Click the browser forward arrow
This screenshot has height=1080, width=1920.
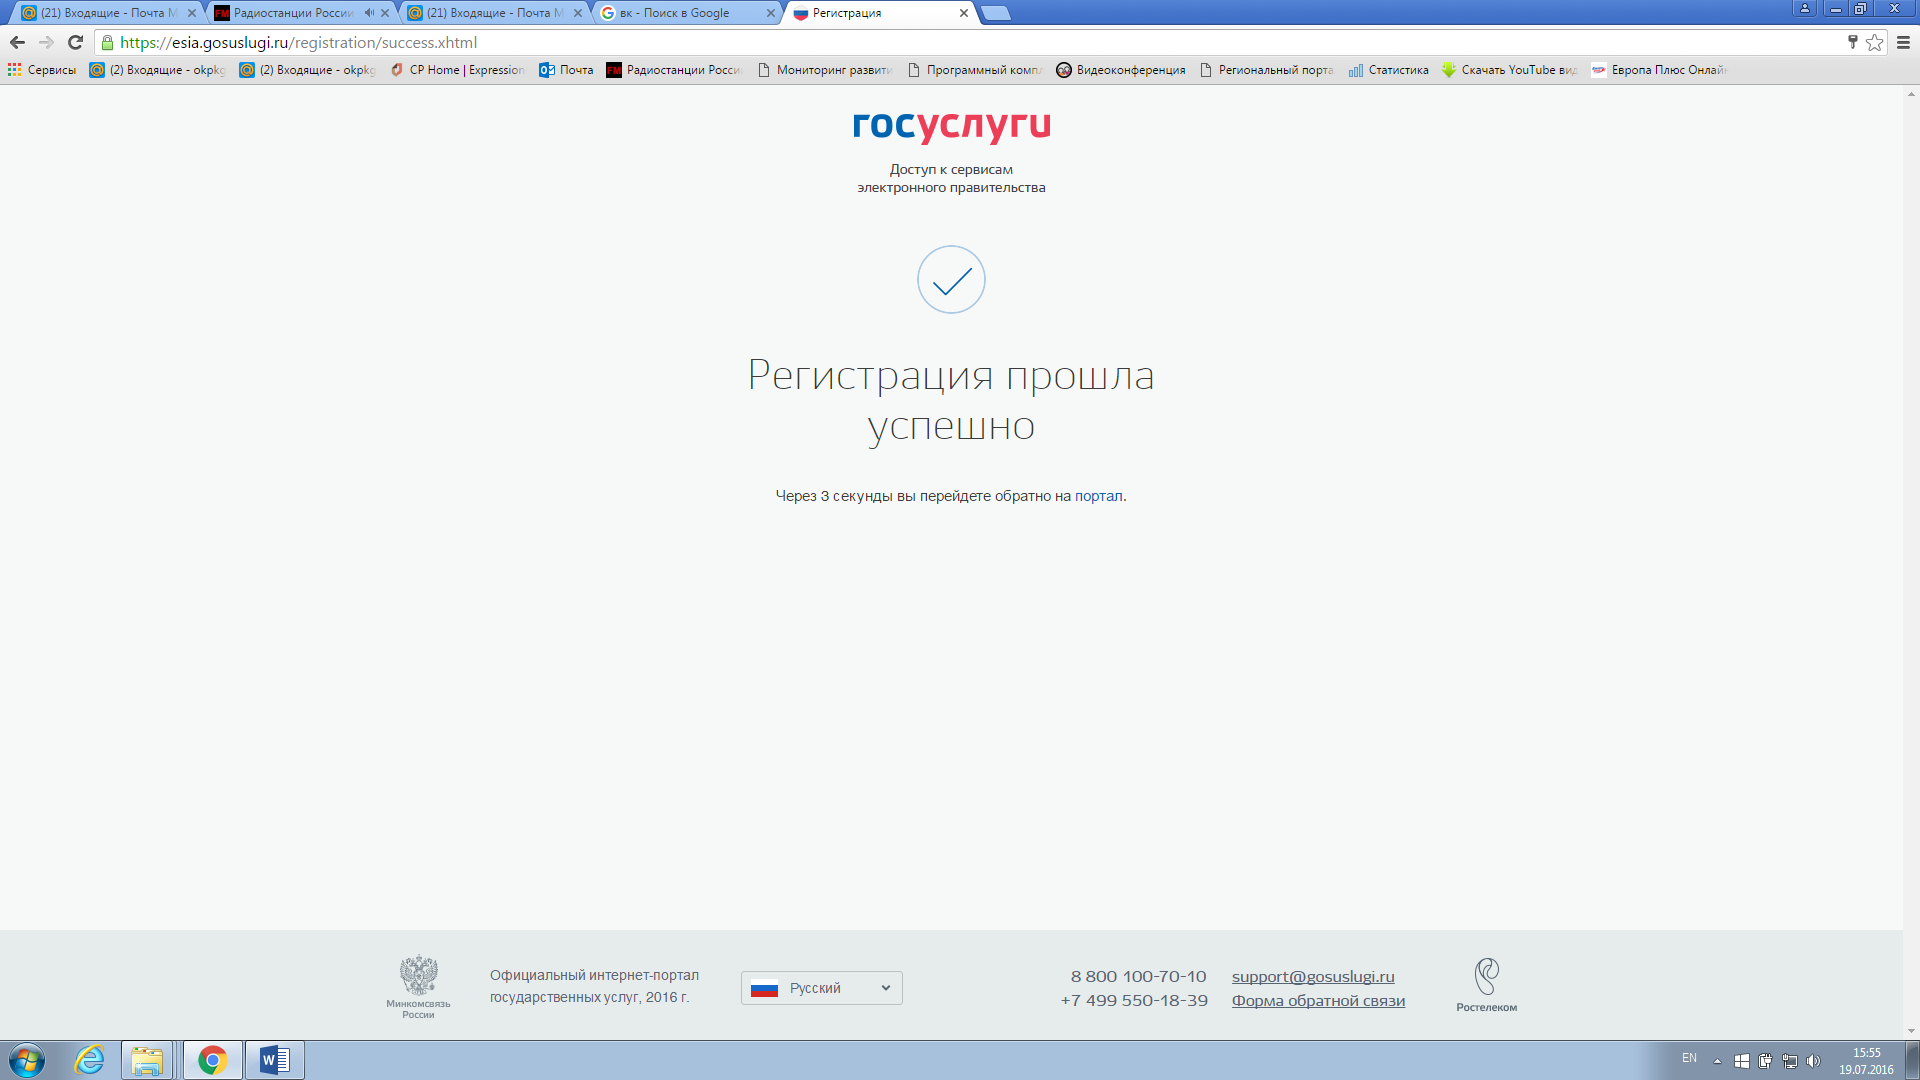coord(46,42)
